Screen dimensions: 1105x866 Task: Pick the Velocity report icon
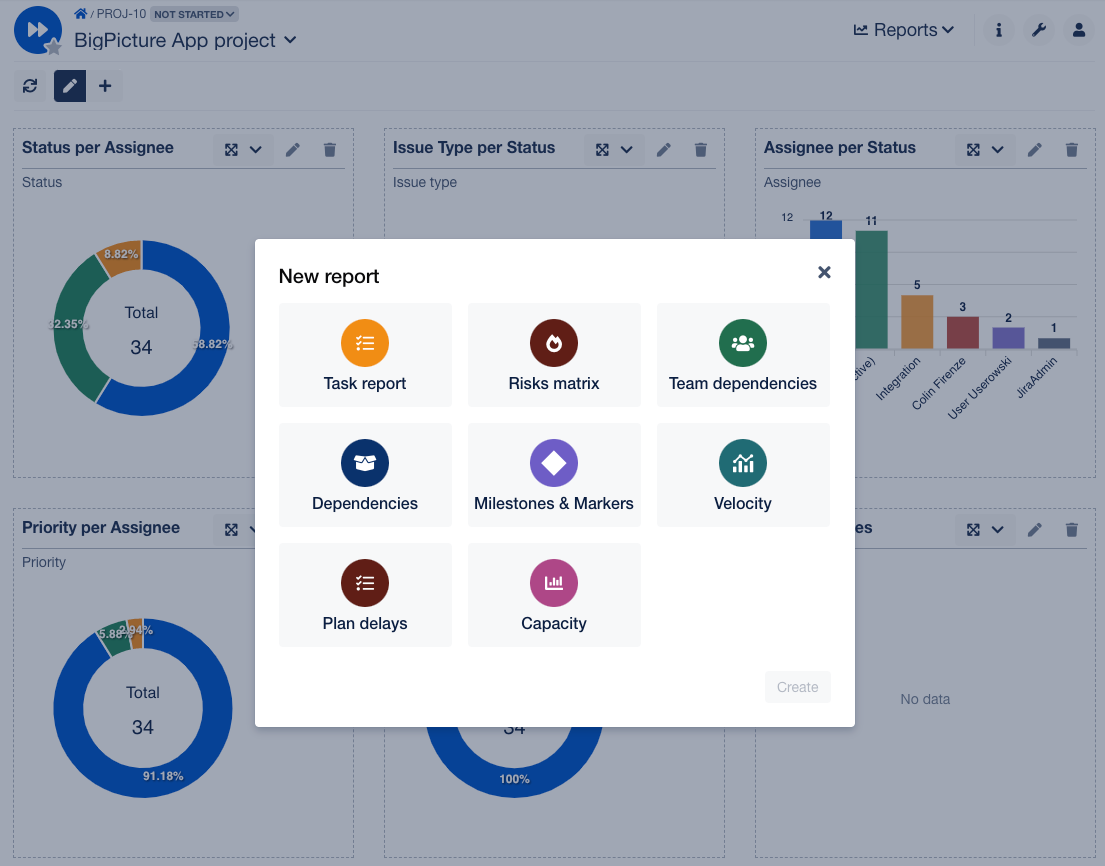tap(743, 463)
